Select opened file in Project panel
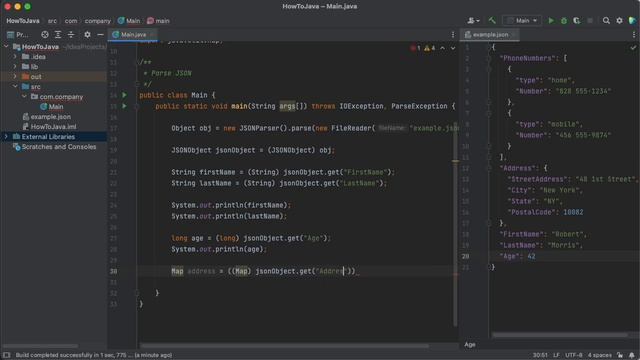Viewport: 640px width, 360px height. point(45,35)
